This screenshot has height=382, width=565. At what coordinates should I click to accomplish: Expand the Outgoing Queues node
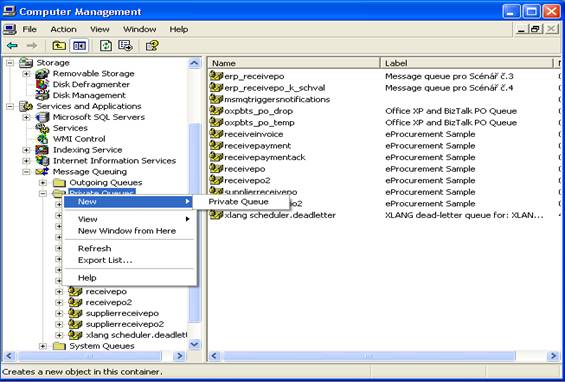43,182
